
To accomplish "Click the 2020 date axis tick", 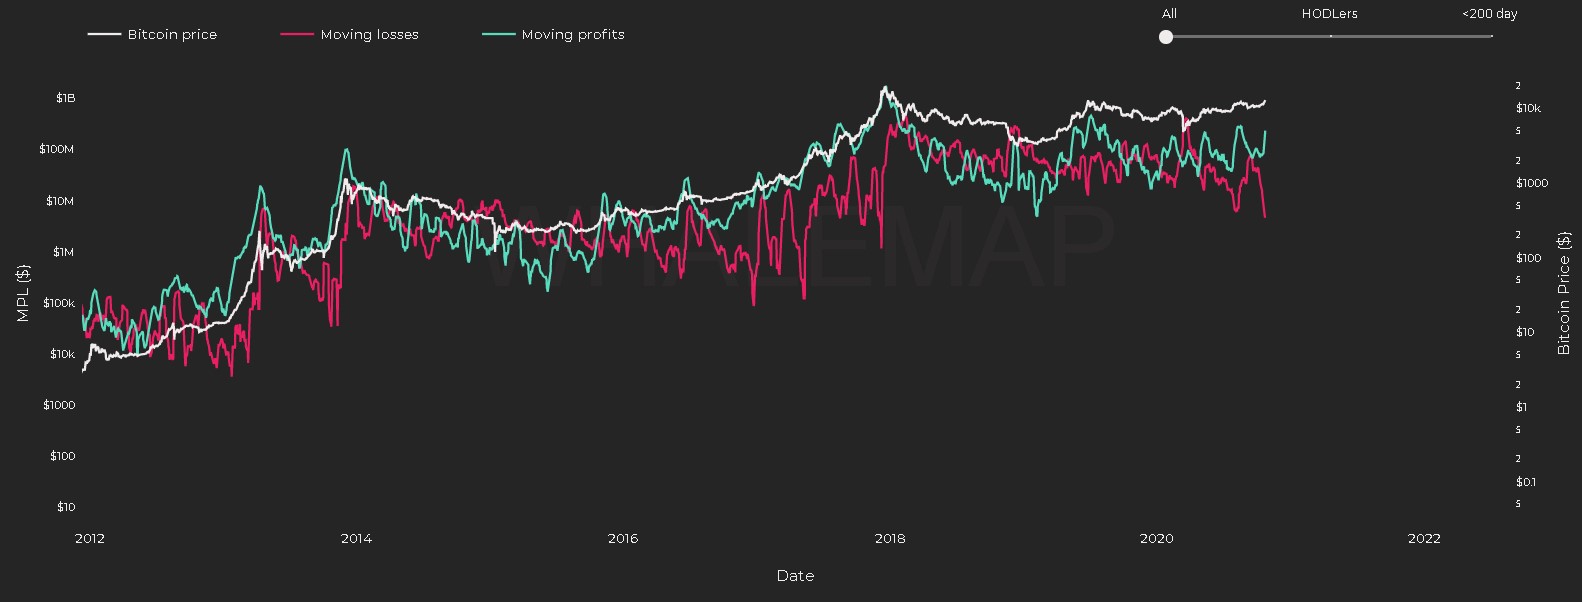I will (x=1156, y=538).
